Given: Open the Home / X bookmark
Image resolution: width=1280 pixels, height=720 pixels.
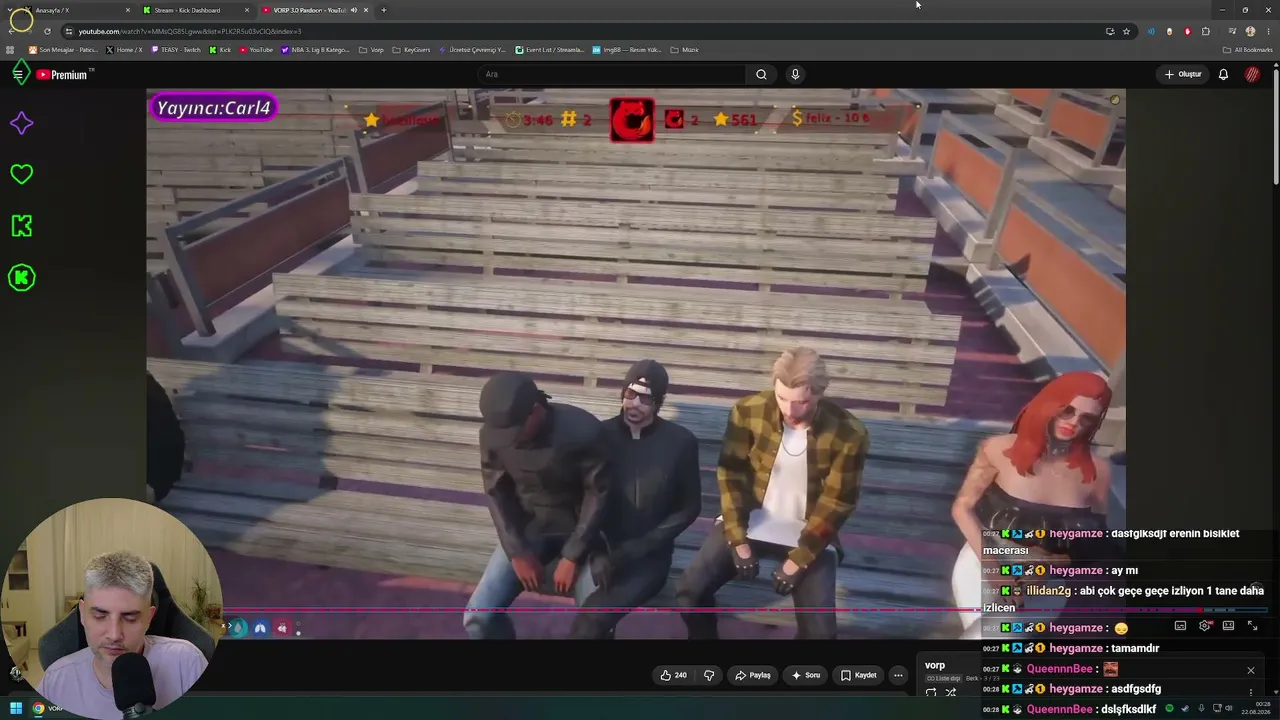Looking at the screenshot, I should click(x=124, y=49).
